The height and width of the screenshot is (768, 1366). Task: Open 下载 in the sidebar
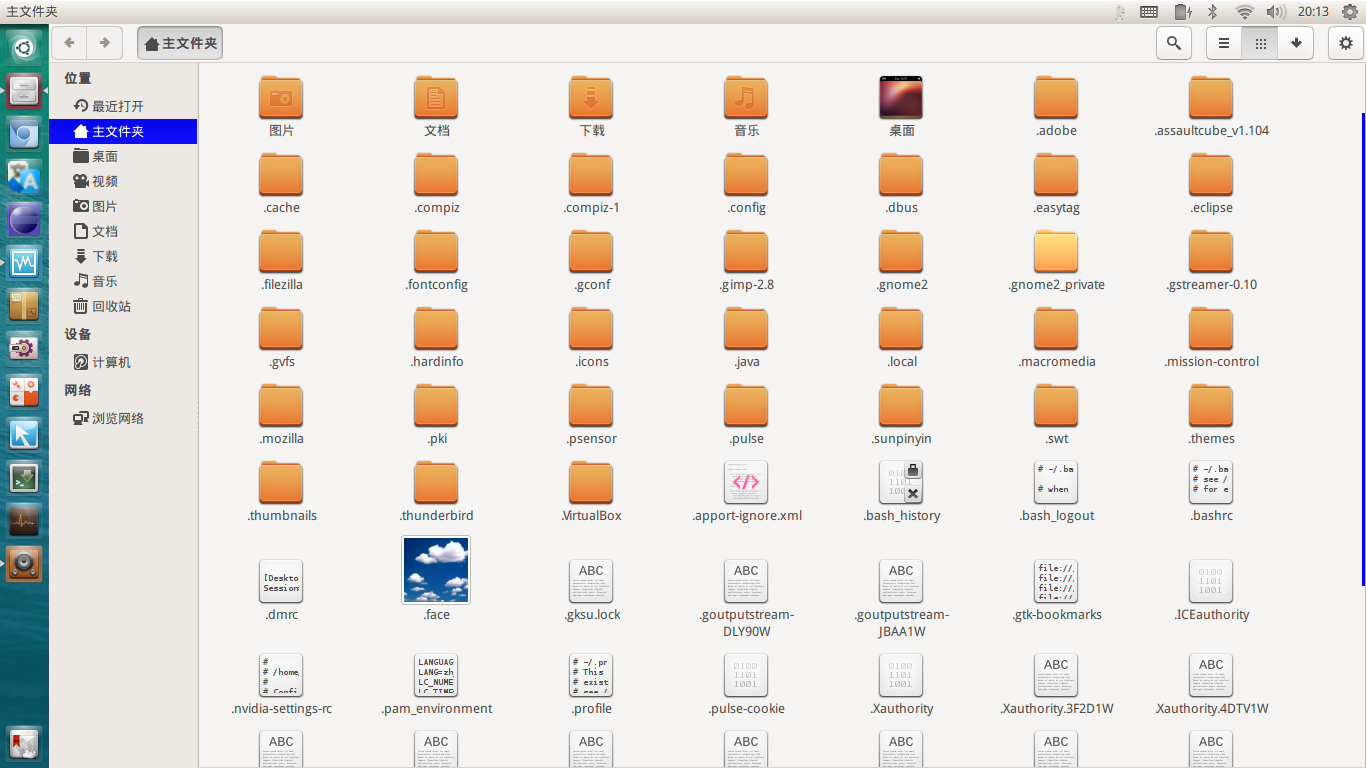pos(123,256)
